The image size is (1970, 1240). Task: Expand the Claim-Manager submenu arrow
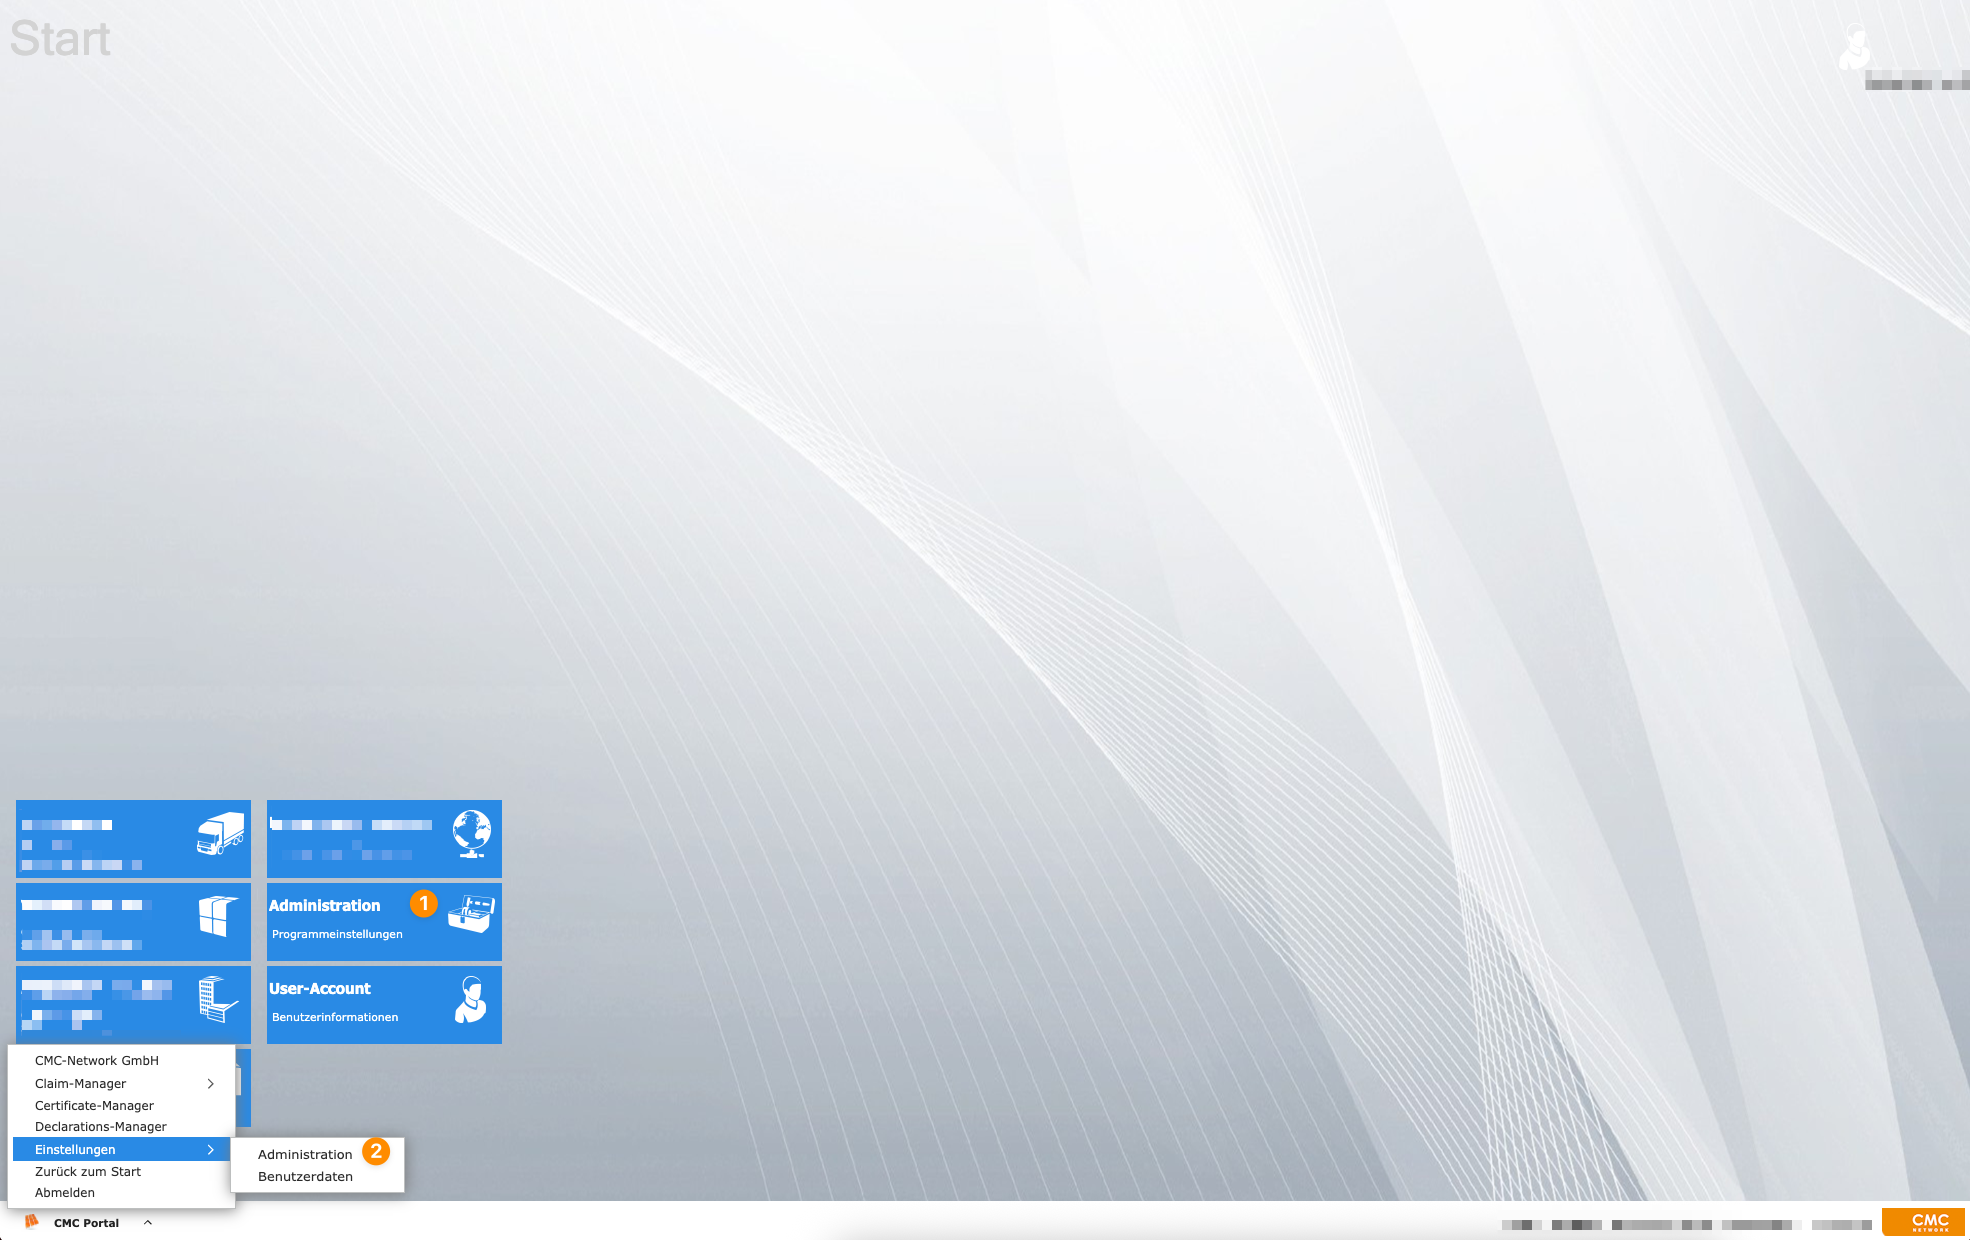(211, 1083)
